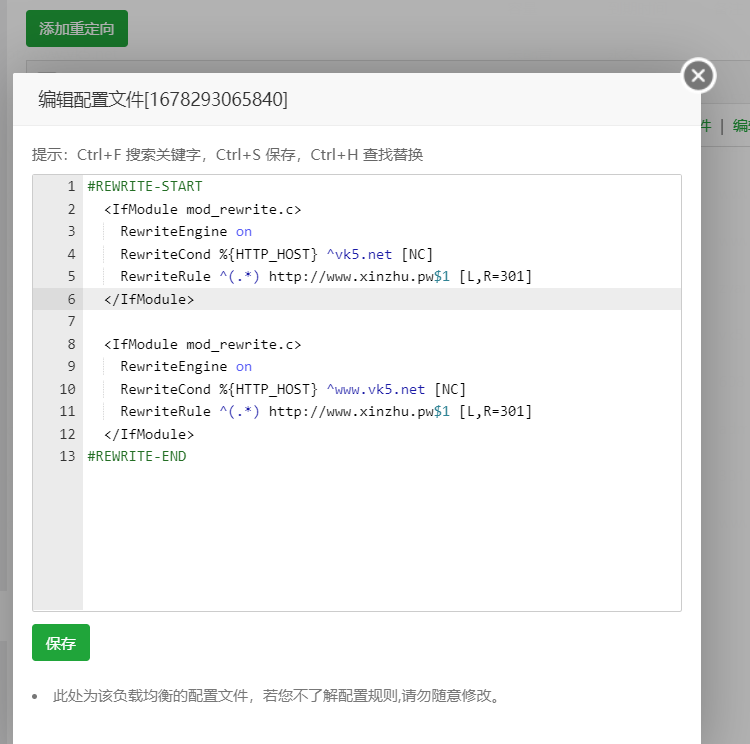Close the config file editor dialog
The width and height of the screenshot is (750, 744).
698,76
